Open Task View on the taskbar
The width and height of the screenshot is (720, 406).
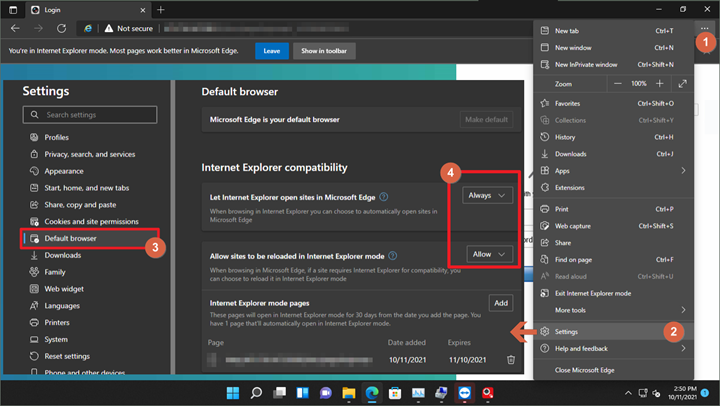(279, 393)
